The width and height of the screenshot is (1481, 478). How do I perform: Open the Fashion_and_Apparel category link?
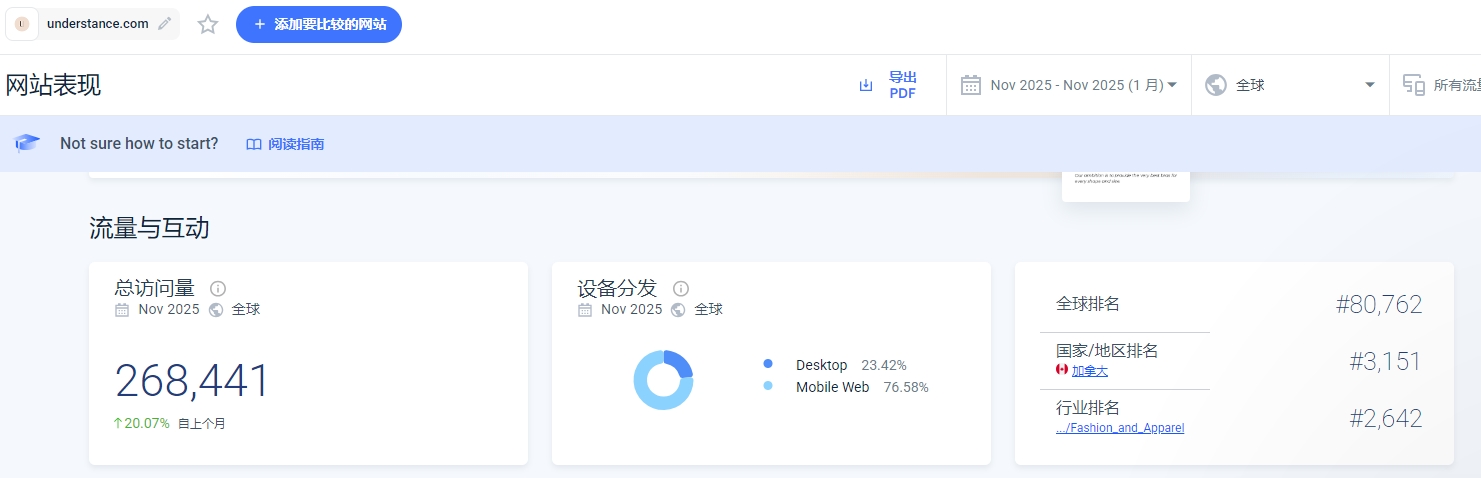click(x=1120, y=428)
